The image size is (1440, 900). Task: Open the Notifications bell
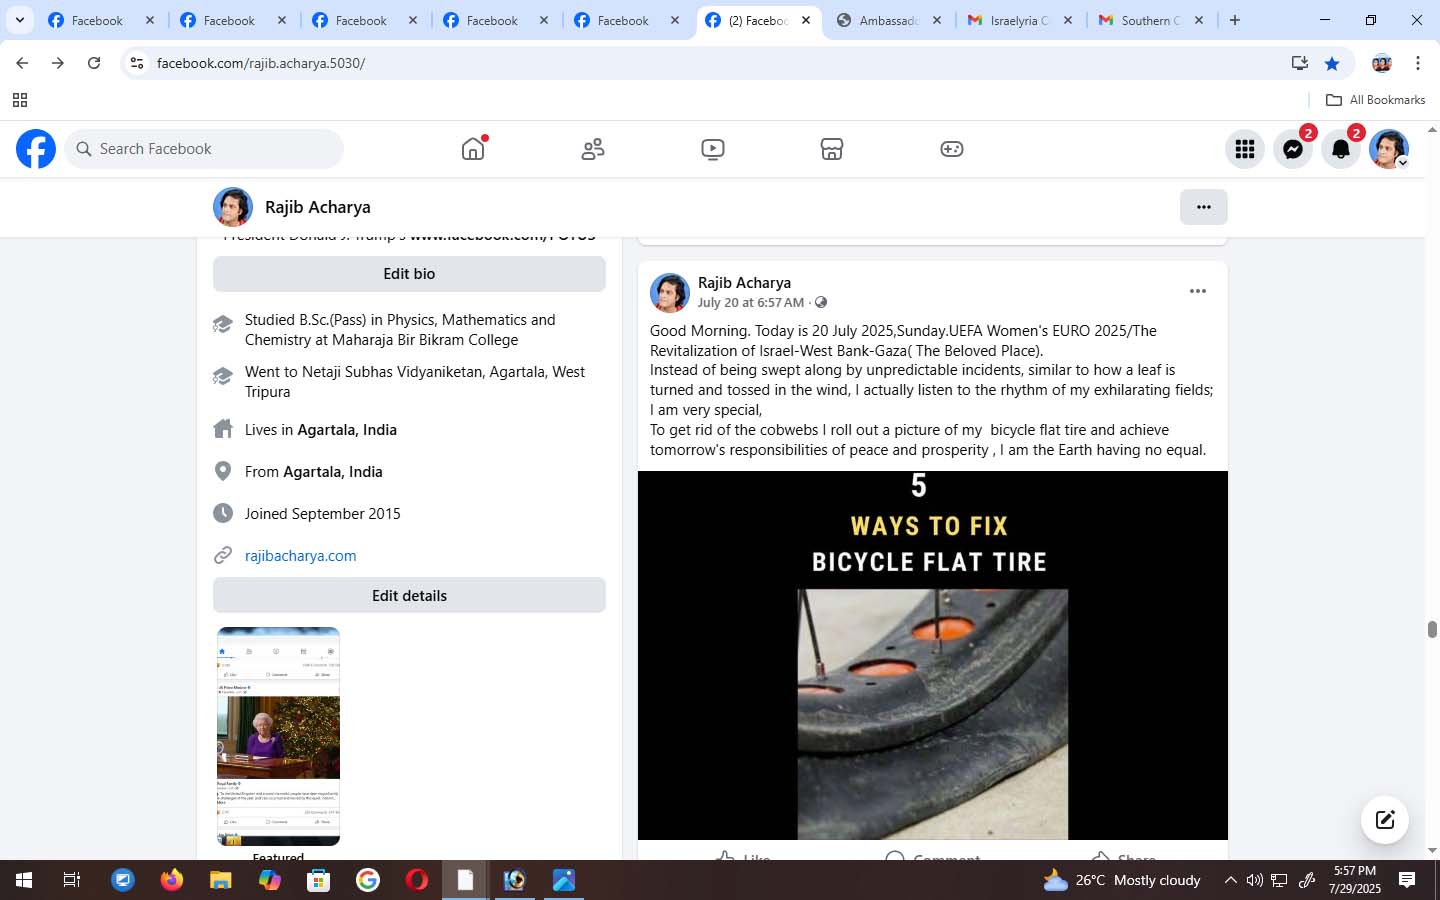1341,149
